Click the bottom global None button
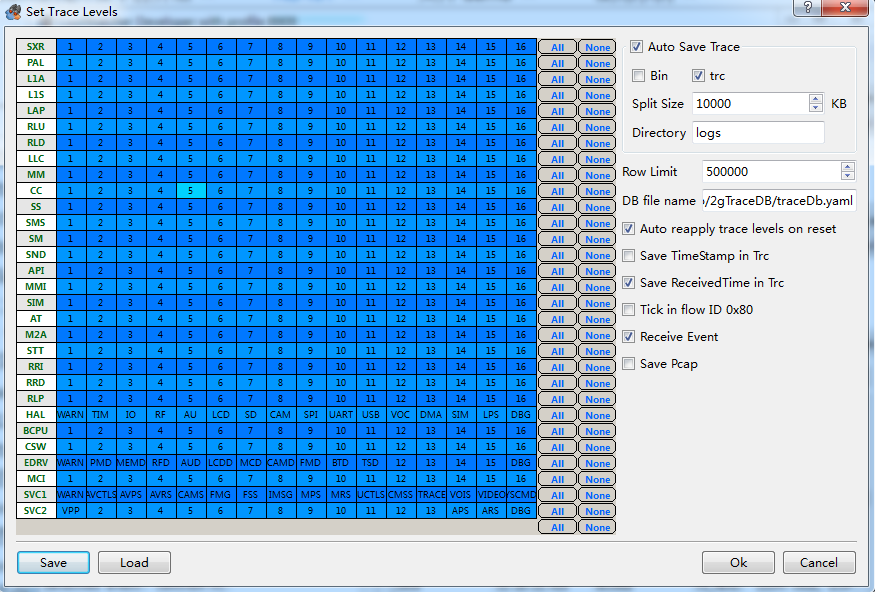Viewport: 875px width, 592px height. pos(597,527)
